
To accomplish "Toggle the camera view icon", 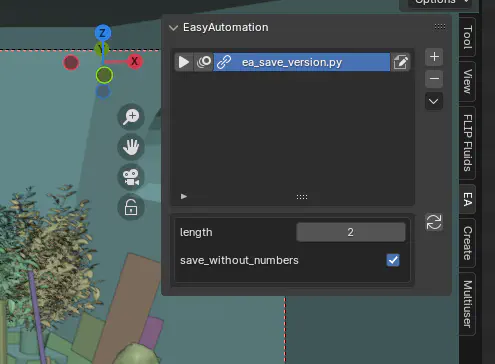I will (x=131, y=177).
